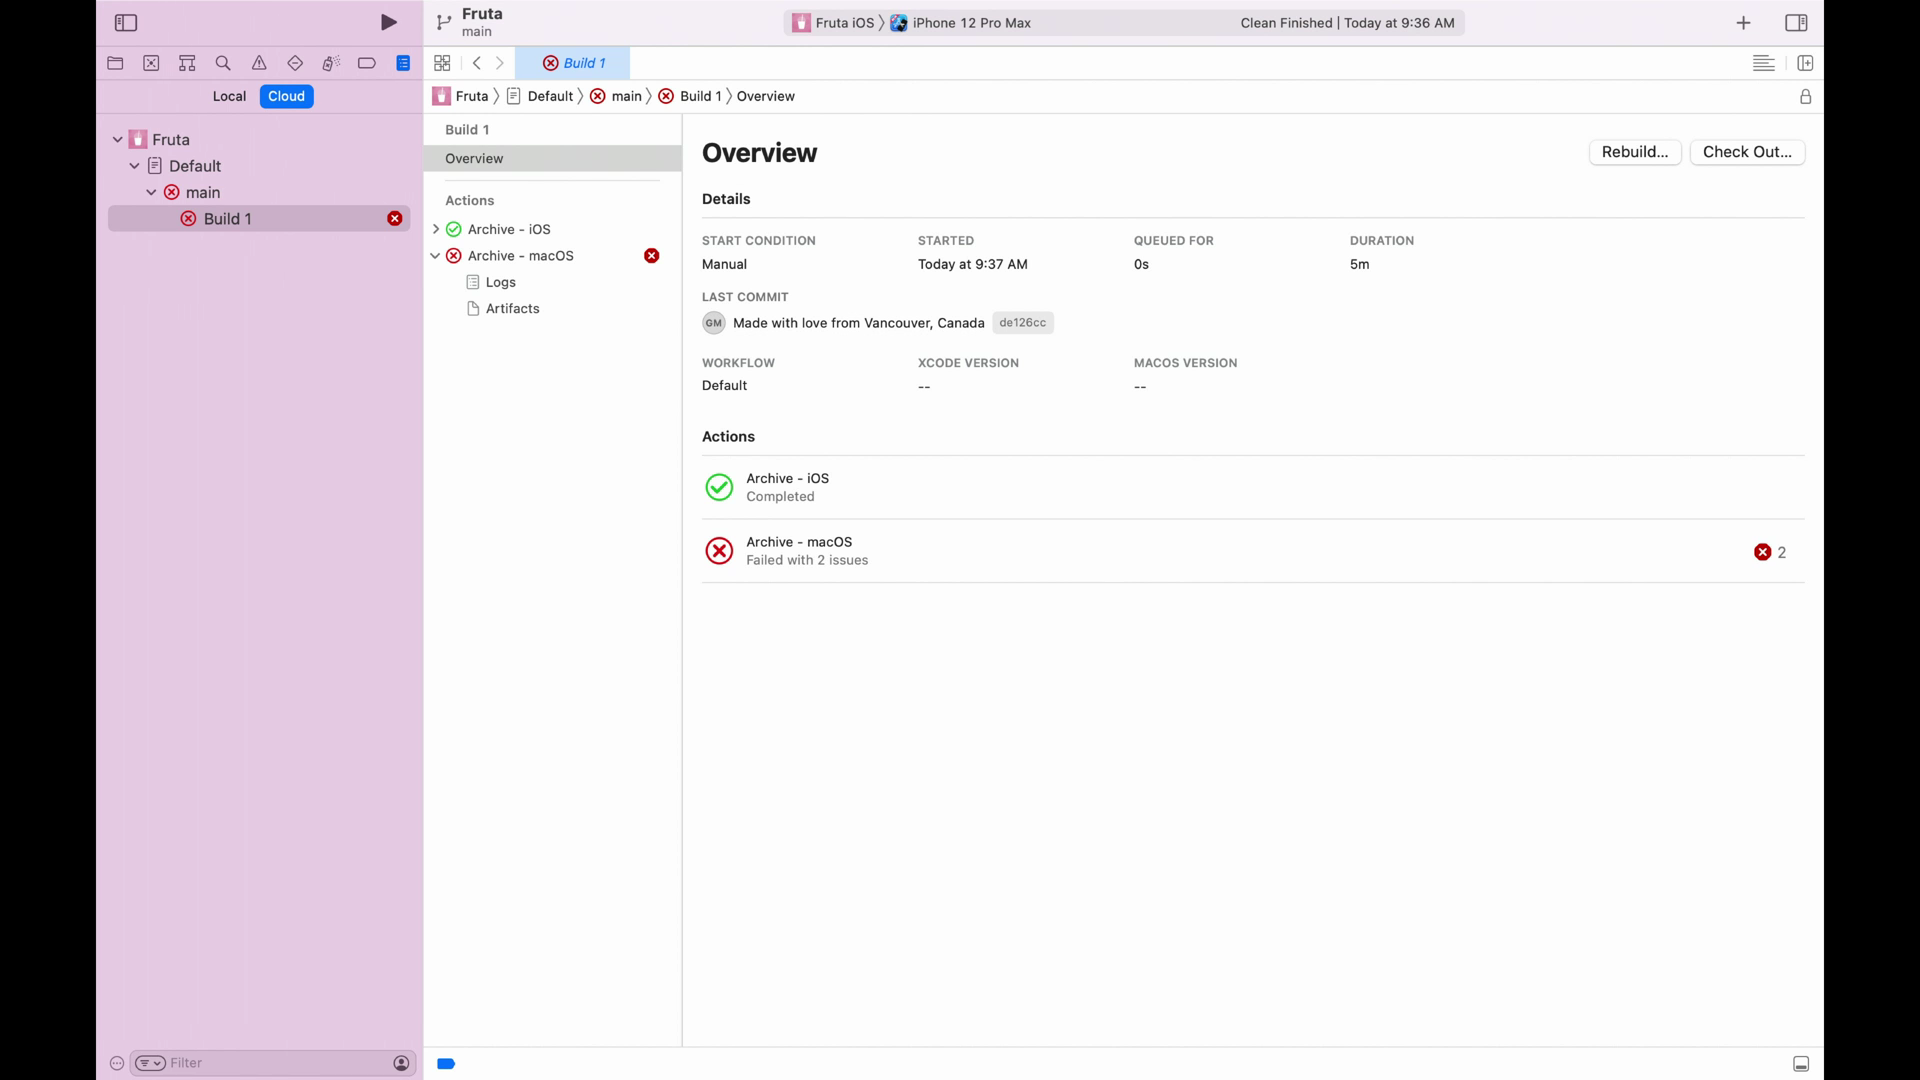Open the Issue navigator warning icon

coord(259,63)
